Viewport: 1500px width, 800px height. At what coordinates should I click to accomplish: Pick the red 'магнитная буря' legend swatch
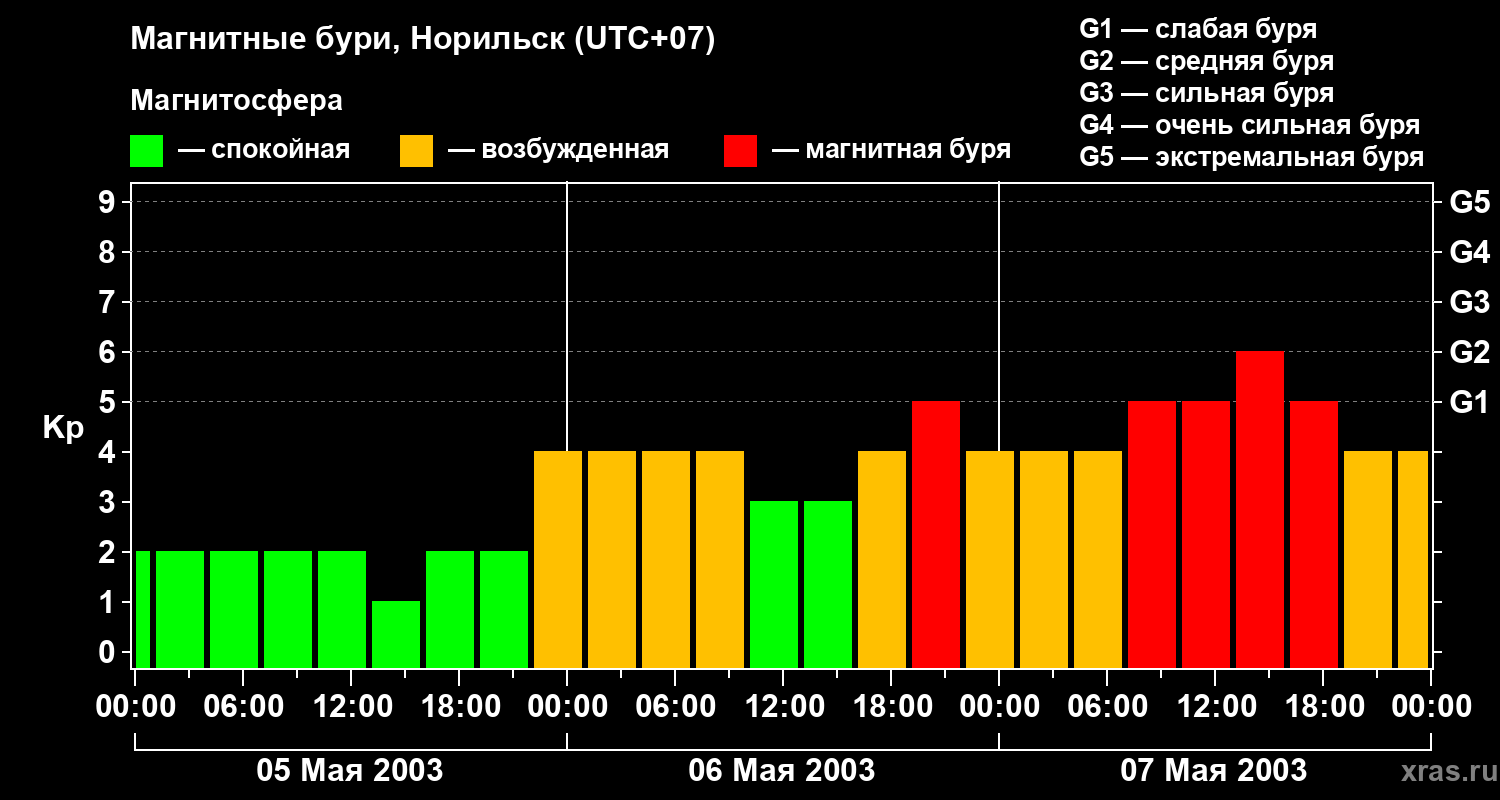[740, 151]
